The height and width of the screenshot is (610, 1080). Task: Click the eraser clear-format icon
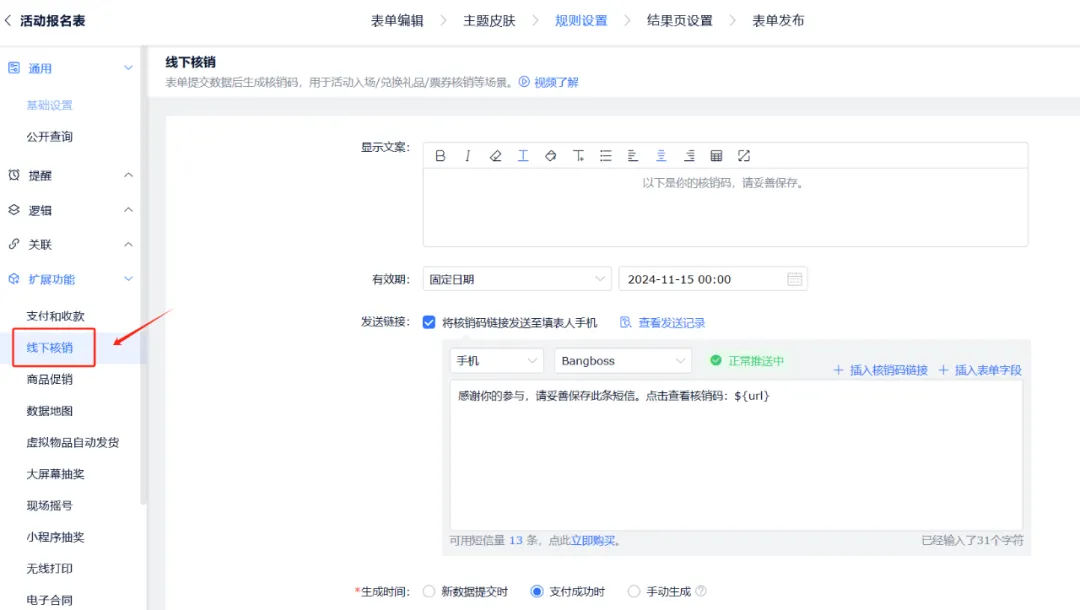495,156
